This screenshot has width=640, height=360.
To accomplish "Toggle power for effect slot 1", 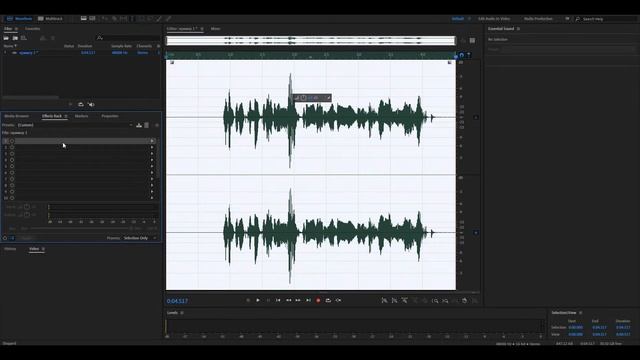I will pos(12,141).
